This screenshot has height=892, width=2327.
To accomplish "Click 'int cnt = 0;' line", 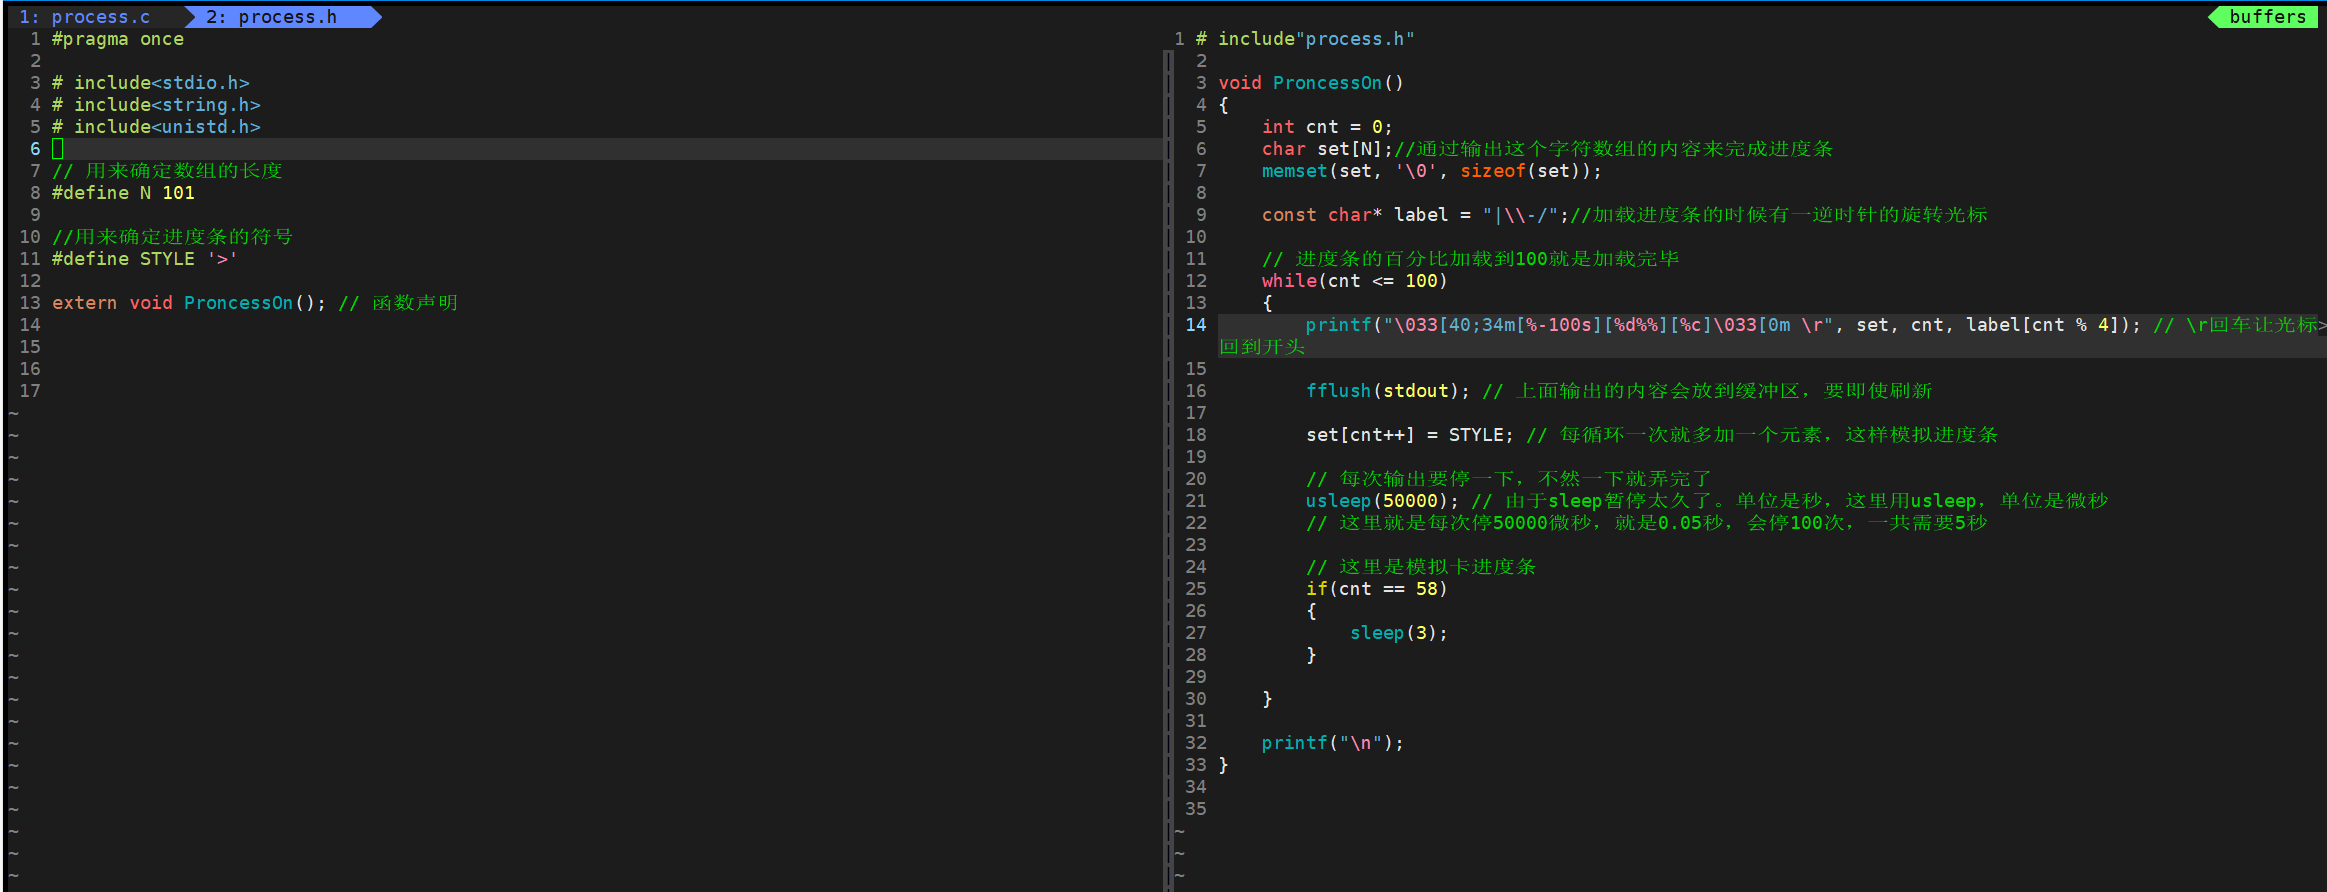I will [x=1327, y=127].
